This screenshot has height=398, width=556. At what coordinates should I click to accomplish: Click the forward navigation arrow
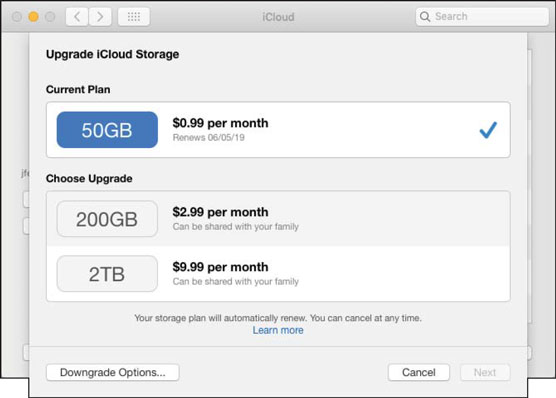click(x=100, y=17)
